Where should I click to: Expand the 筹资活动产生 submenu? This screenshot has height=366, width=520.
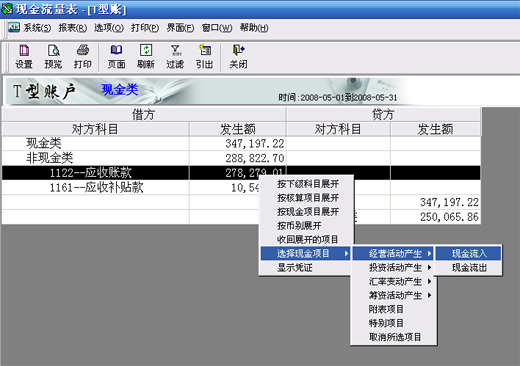pos(394,295)
